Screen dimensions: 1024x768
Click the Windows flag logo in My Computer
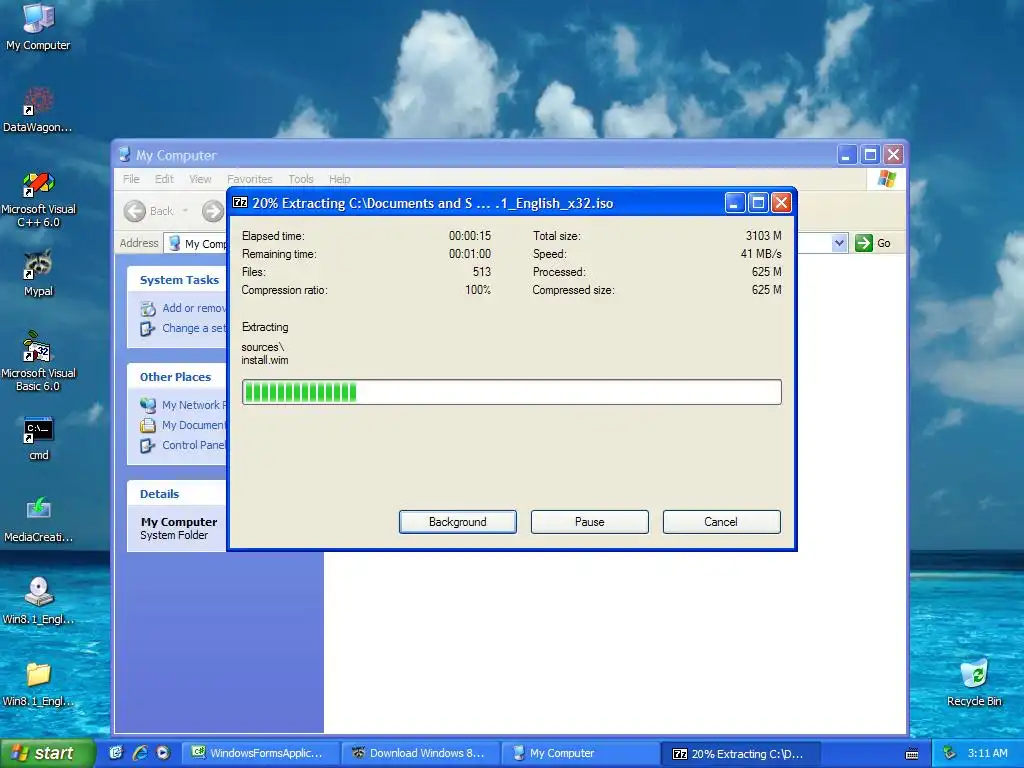coord(887,178)
